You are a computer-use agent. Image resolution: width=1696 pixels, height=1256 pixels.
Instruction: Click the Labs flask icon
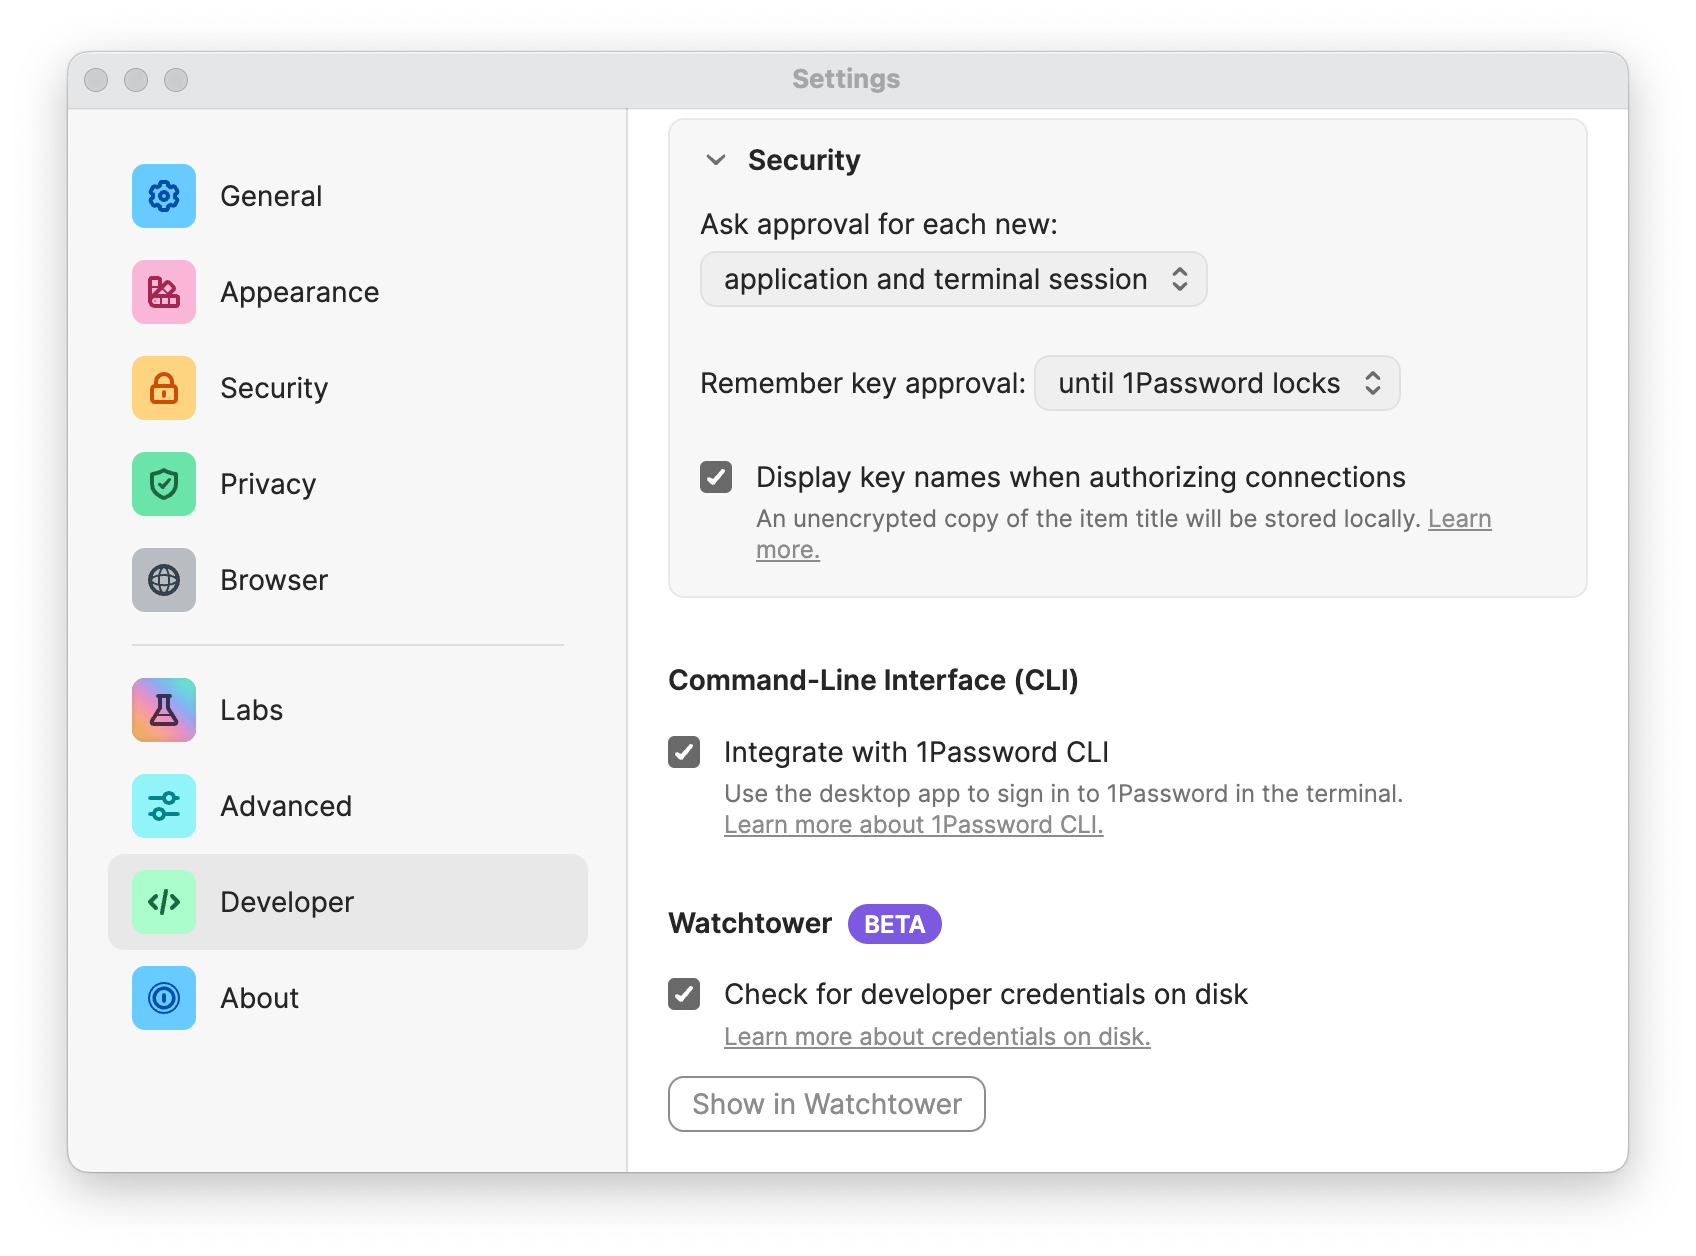point(163,710)
